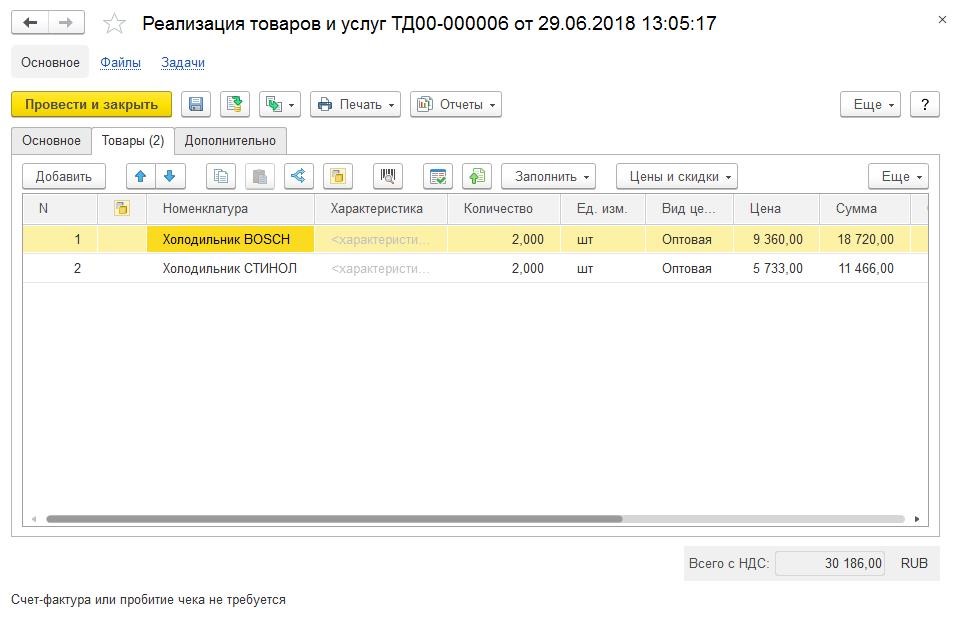This screenshot has width=955, height=618.
Task: Click price 5 733,00 cell
Action: [777, 269]
